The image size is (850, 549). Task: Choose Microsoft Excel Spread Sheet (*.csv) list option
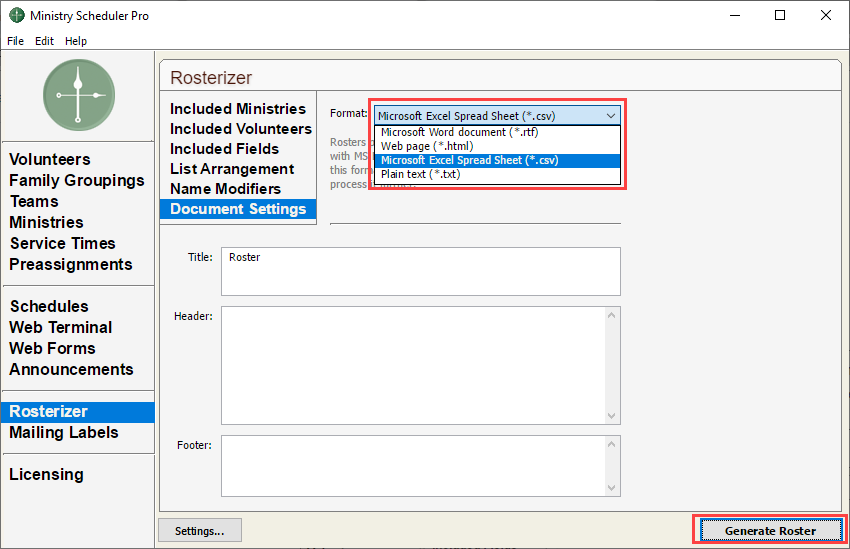[x=497, y=160]
